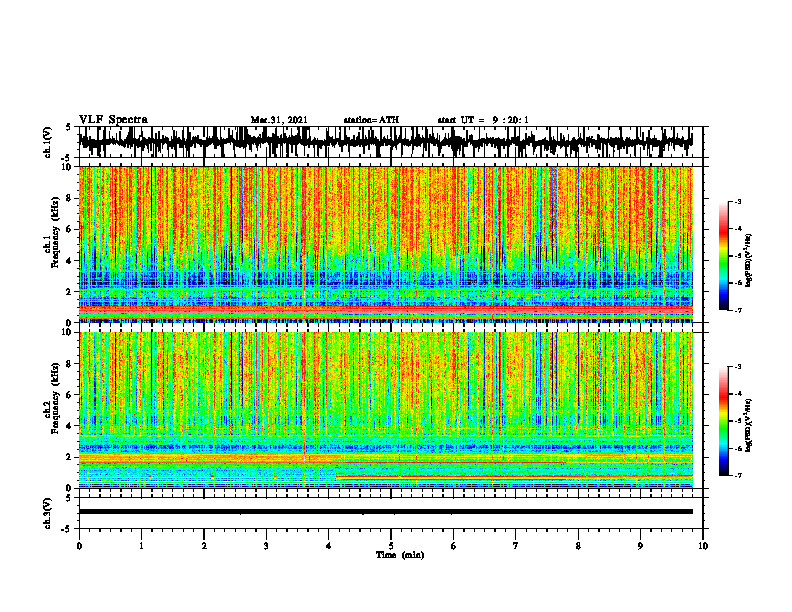The height and width of the screenshot is (612, 792).
Task: Click time axis tick label "9"
Action: point(640,546)
